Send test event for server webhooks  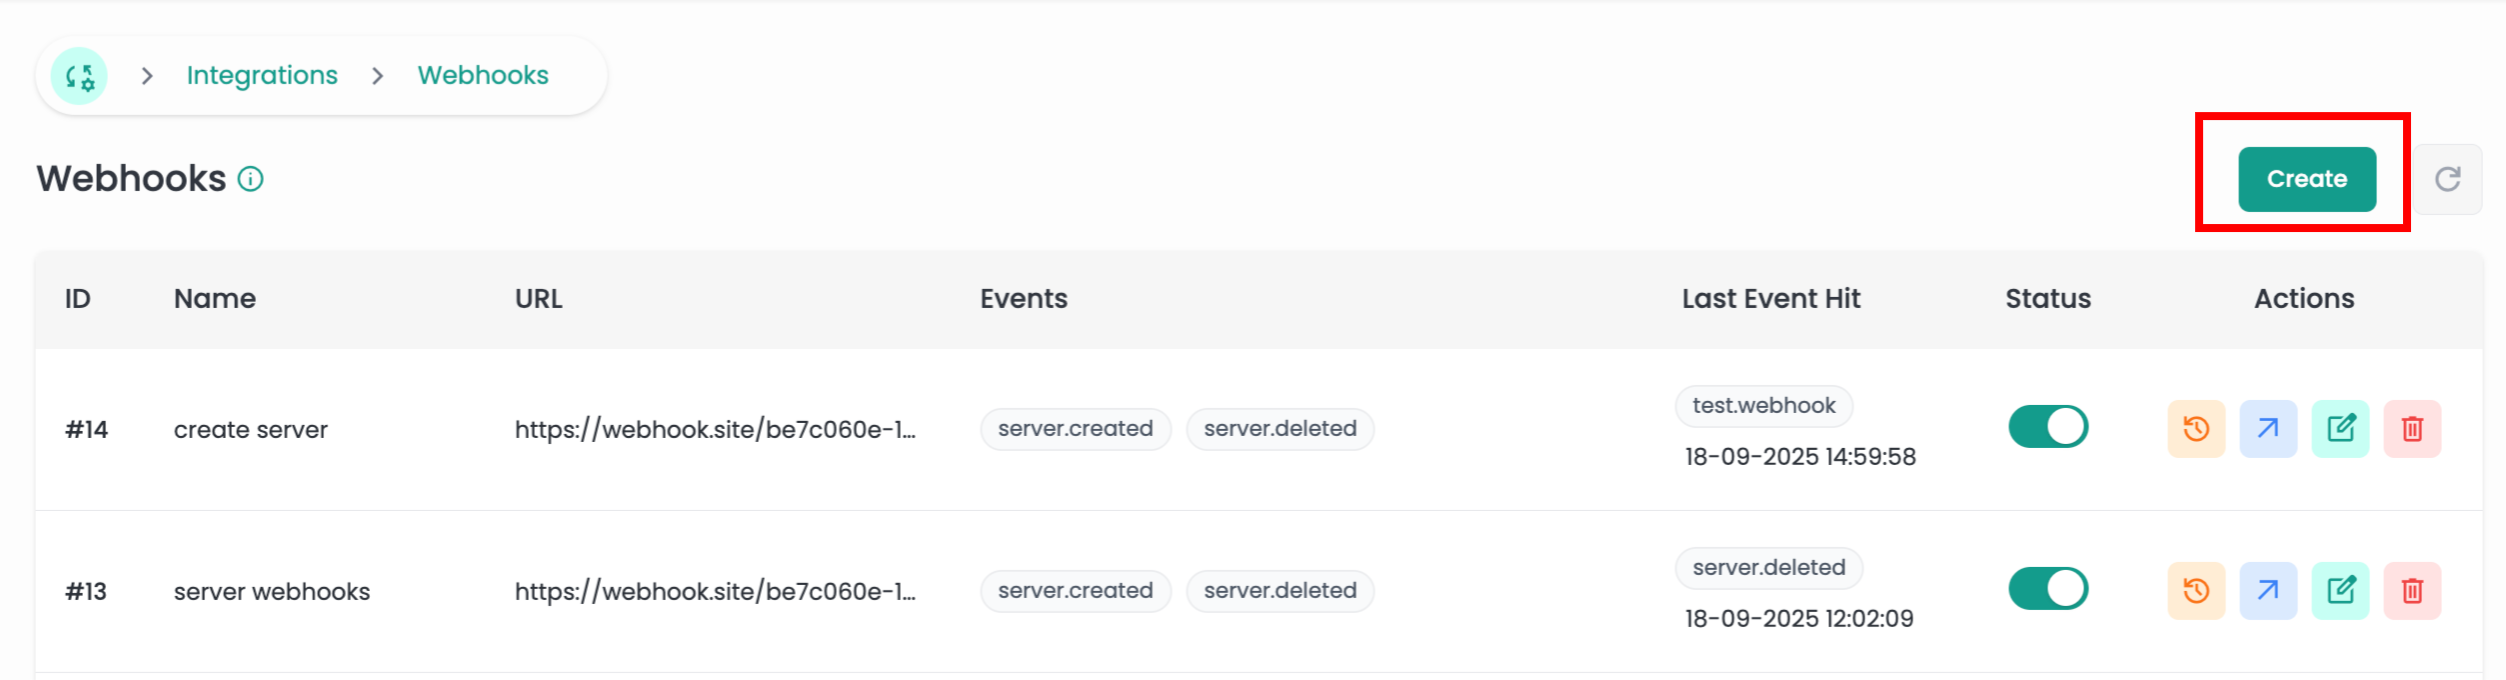tap(2267, 591)
